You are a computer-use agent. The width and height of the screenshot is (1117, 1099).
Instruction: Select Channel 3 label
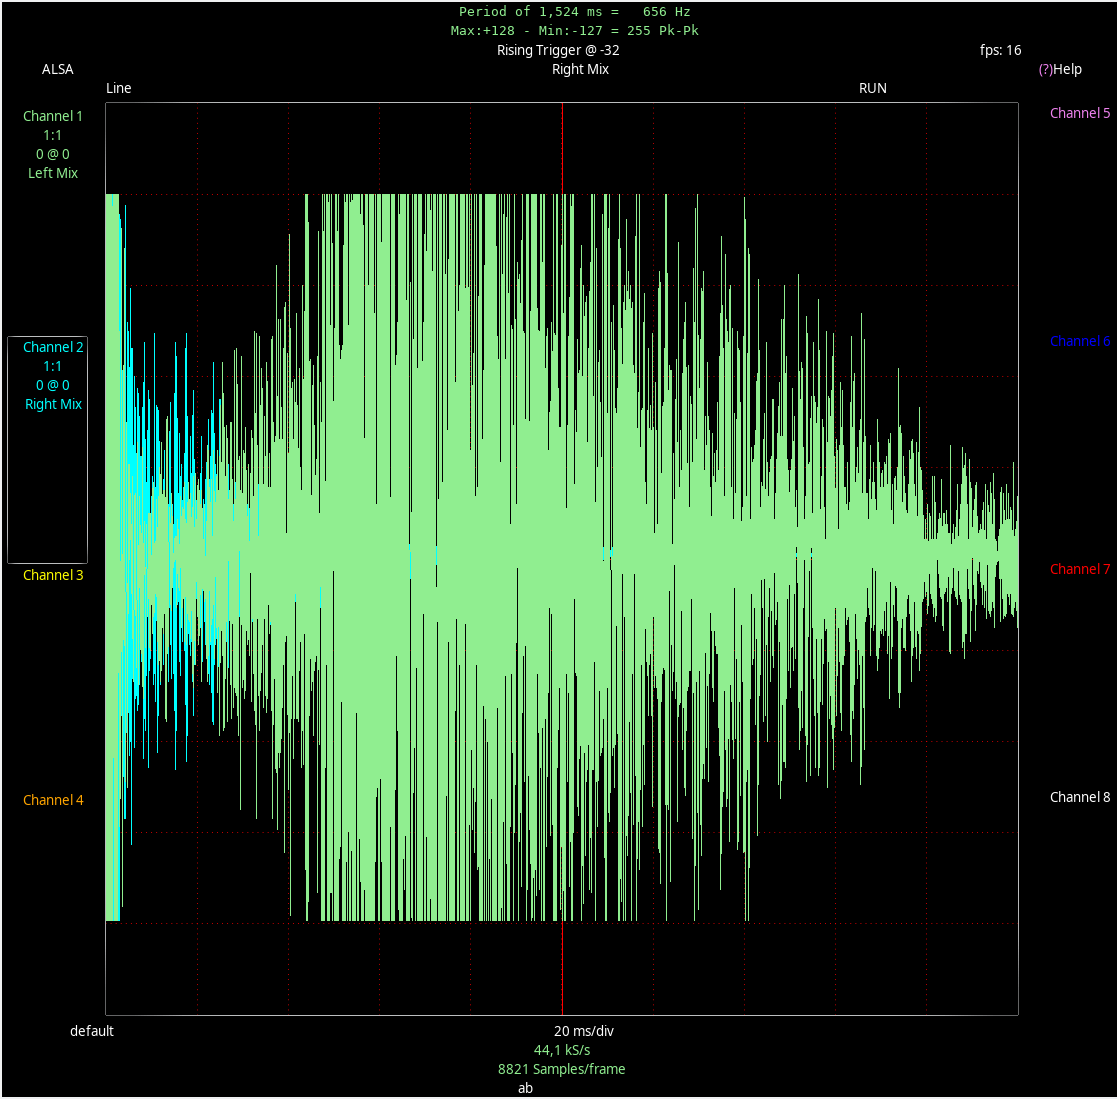pyautogui.click(x=53, y=575)
